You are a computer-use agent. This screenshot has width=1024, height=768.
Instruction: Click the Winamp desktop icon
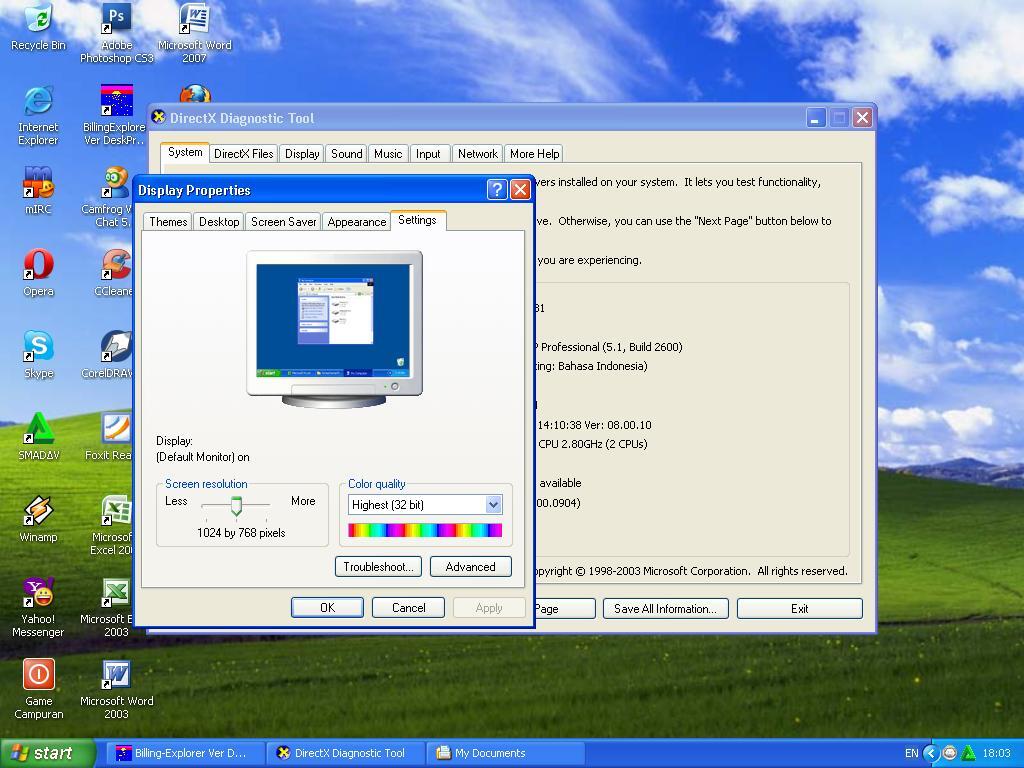click(x=39, y=519)
